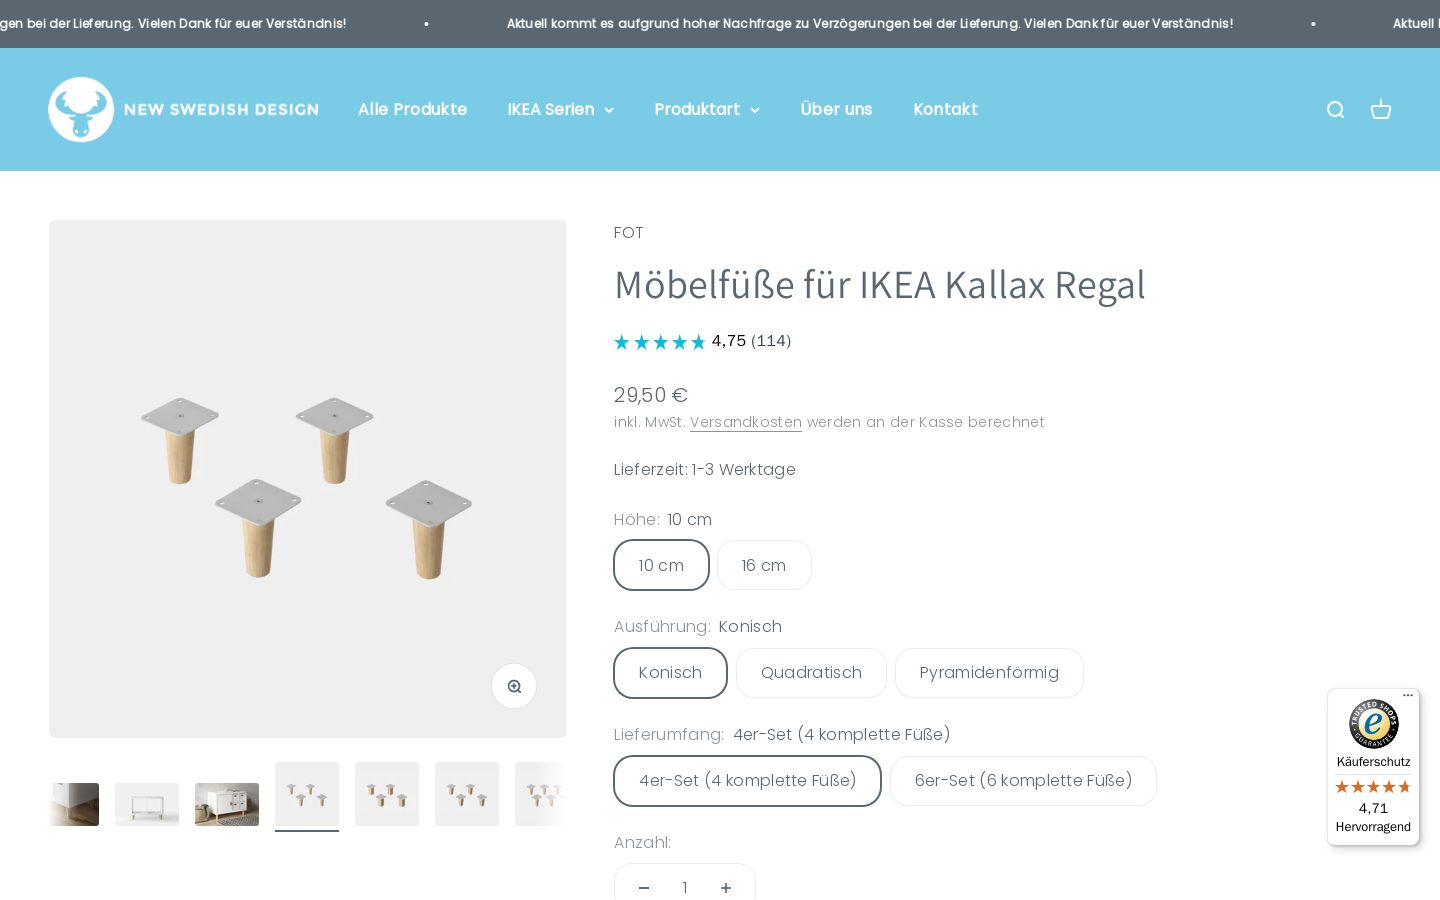Select the 6er-Set delivery option
Screen dimensions: 1440x900
point(1023,781)
